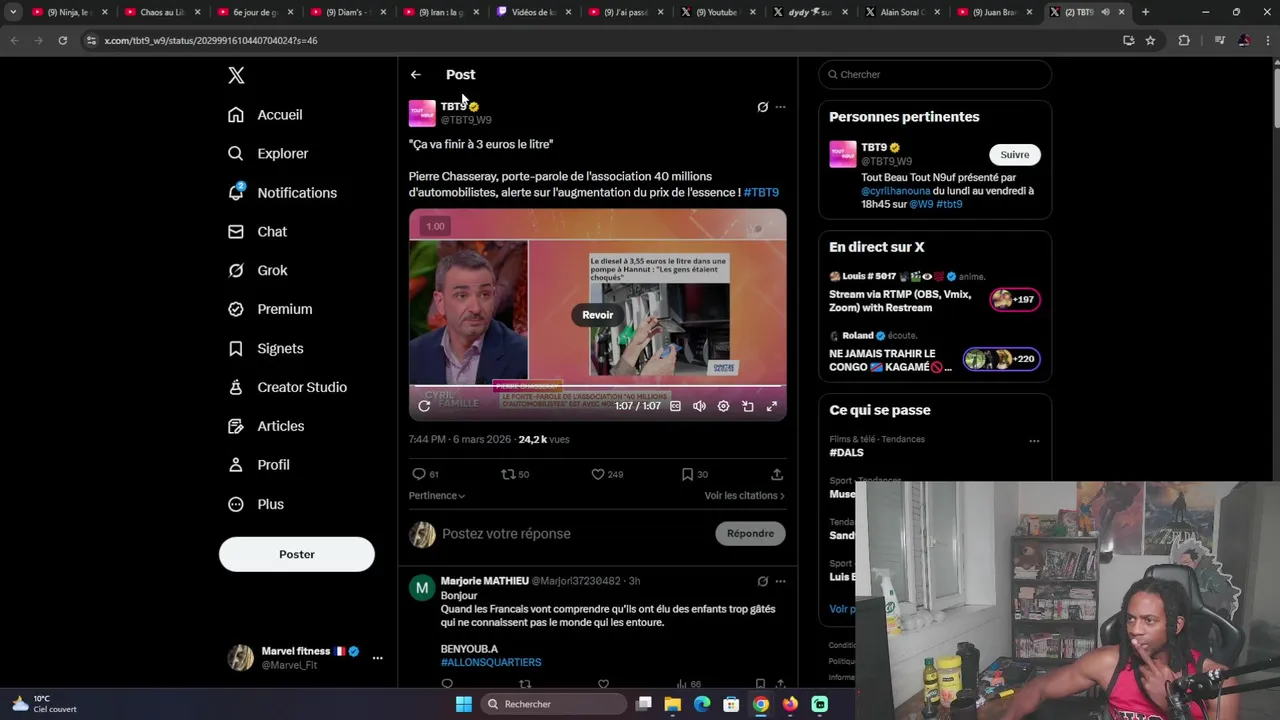This screenshot has width=1280, height=720.
Task: Click the taskbar Rechercher box
Action: point(553,704)
